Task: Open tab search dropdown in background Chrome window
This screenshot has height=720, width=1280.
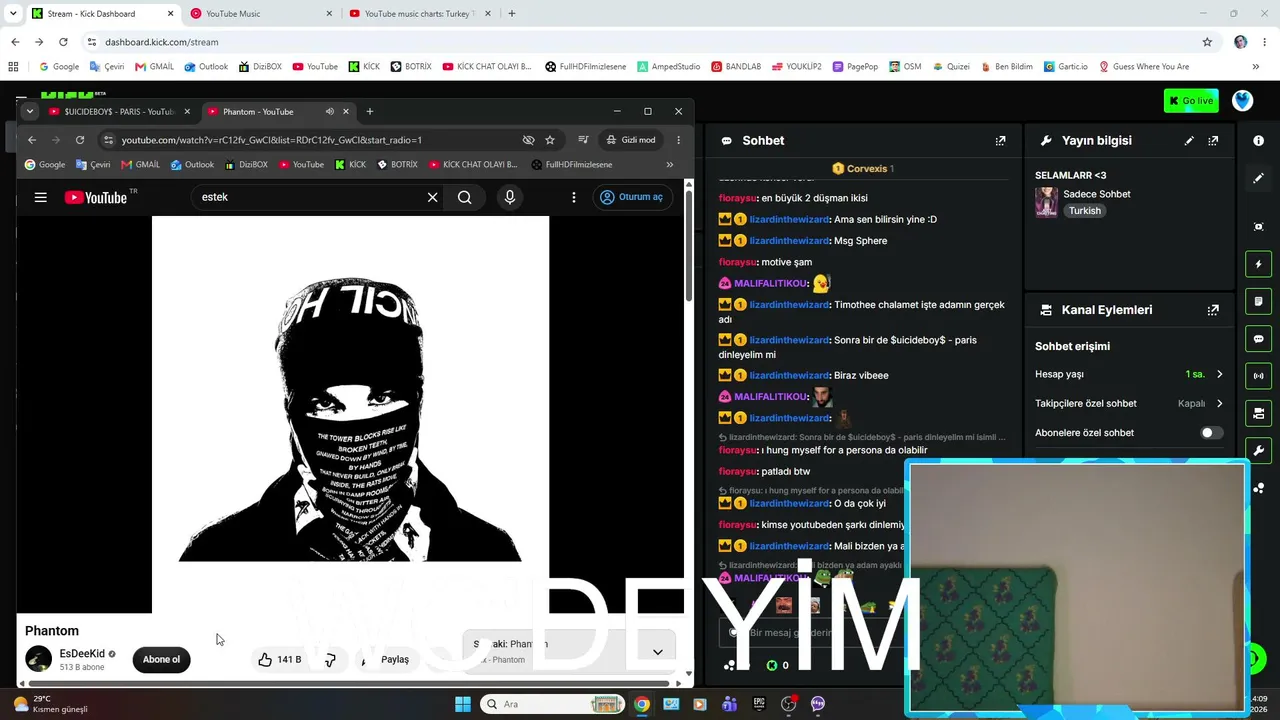Action: (x=13, y=13)
